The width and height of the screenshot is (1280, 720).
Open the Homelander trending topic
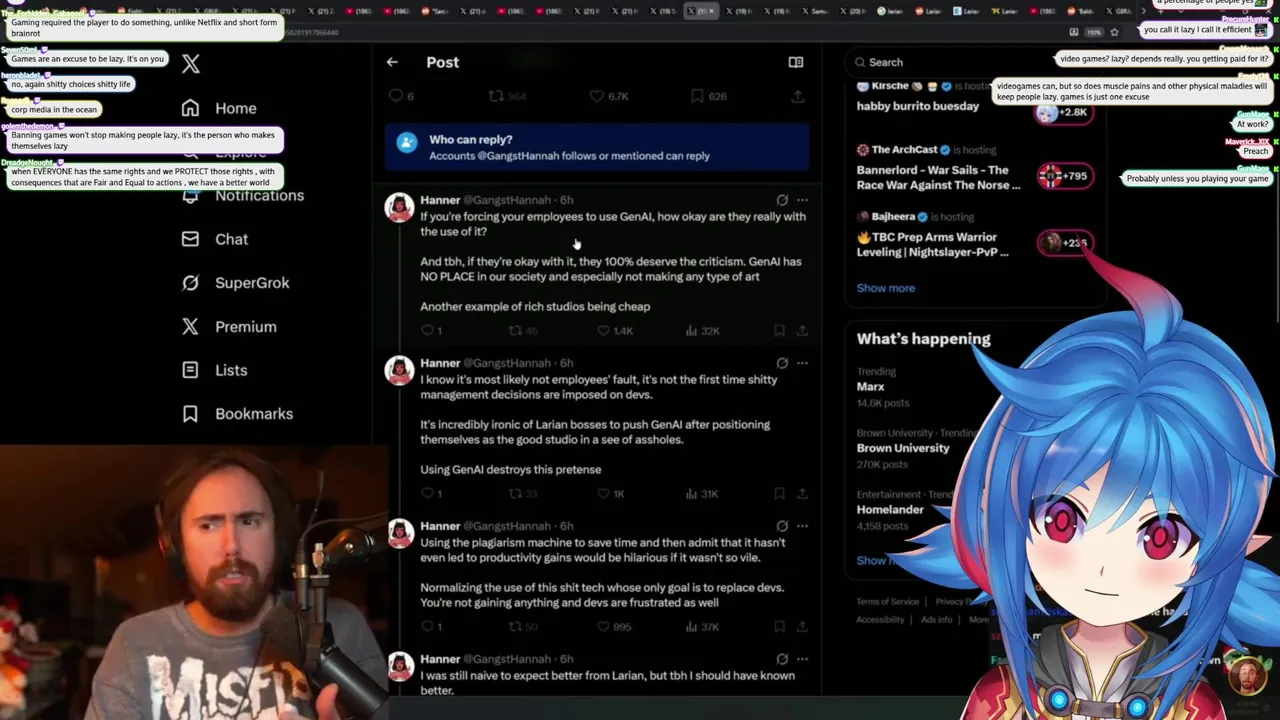pyautogui.click(x=890, y=510)
